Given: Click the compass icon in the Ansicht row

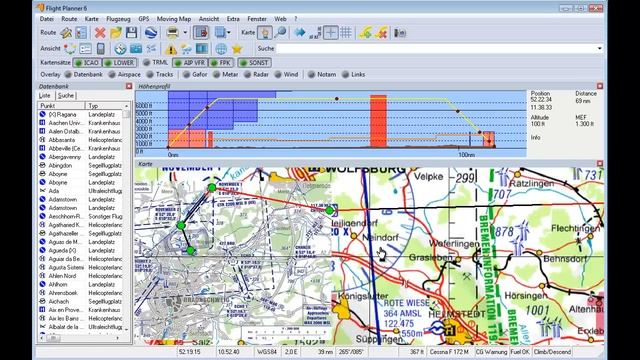Looking at the screenshot, I should (x=120, y=49).
